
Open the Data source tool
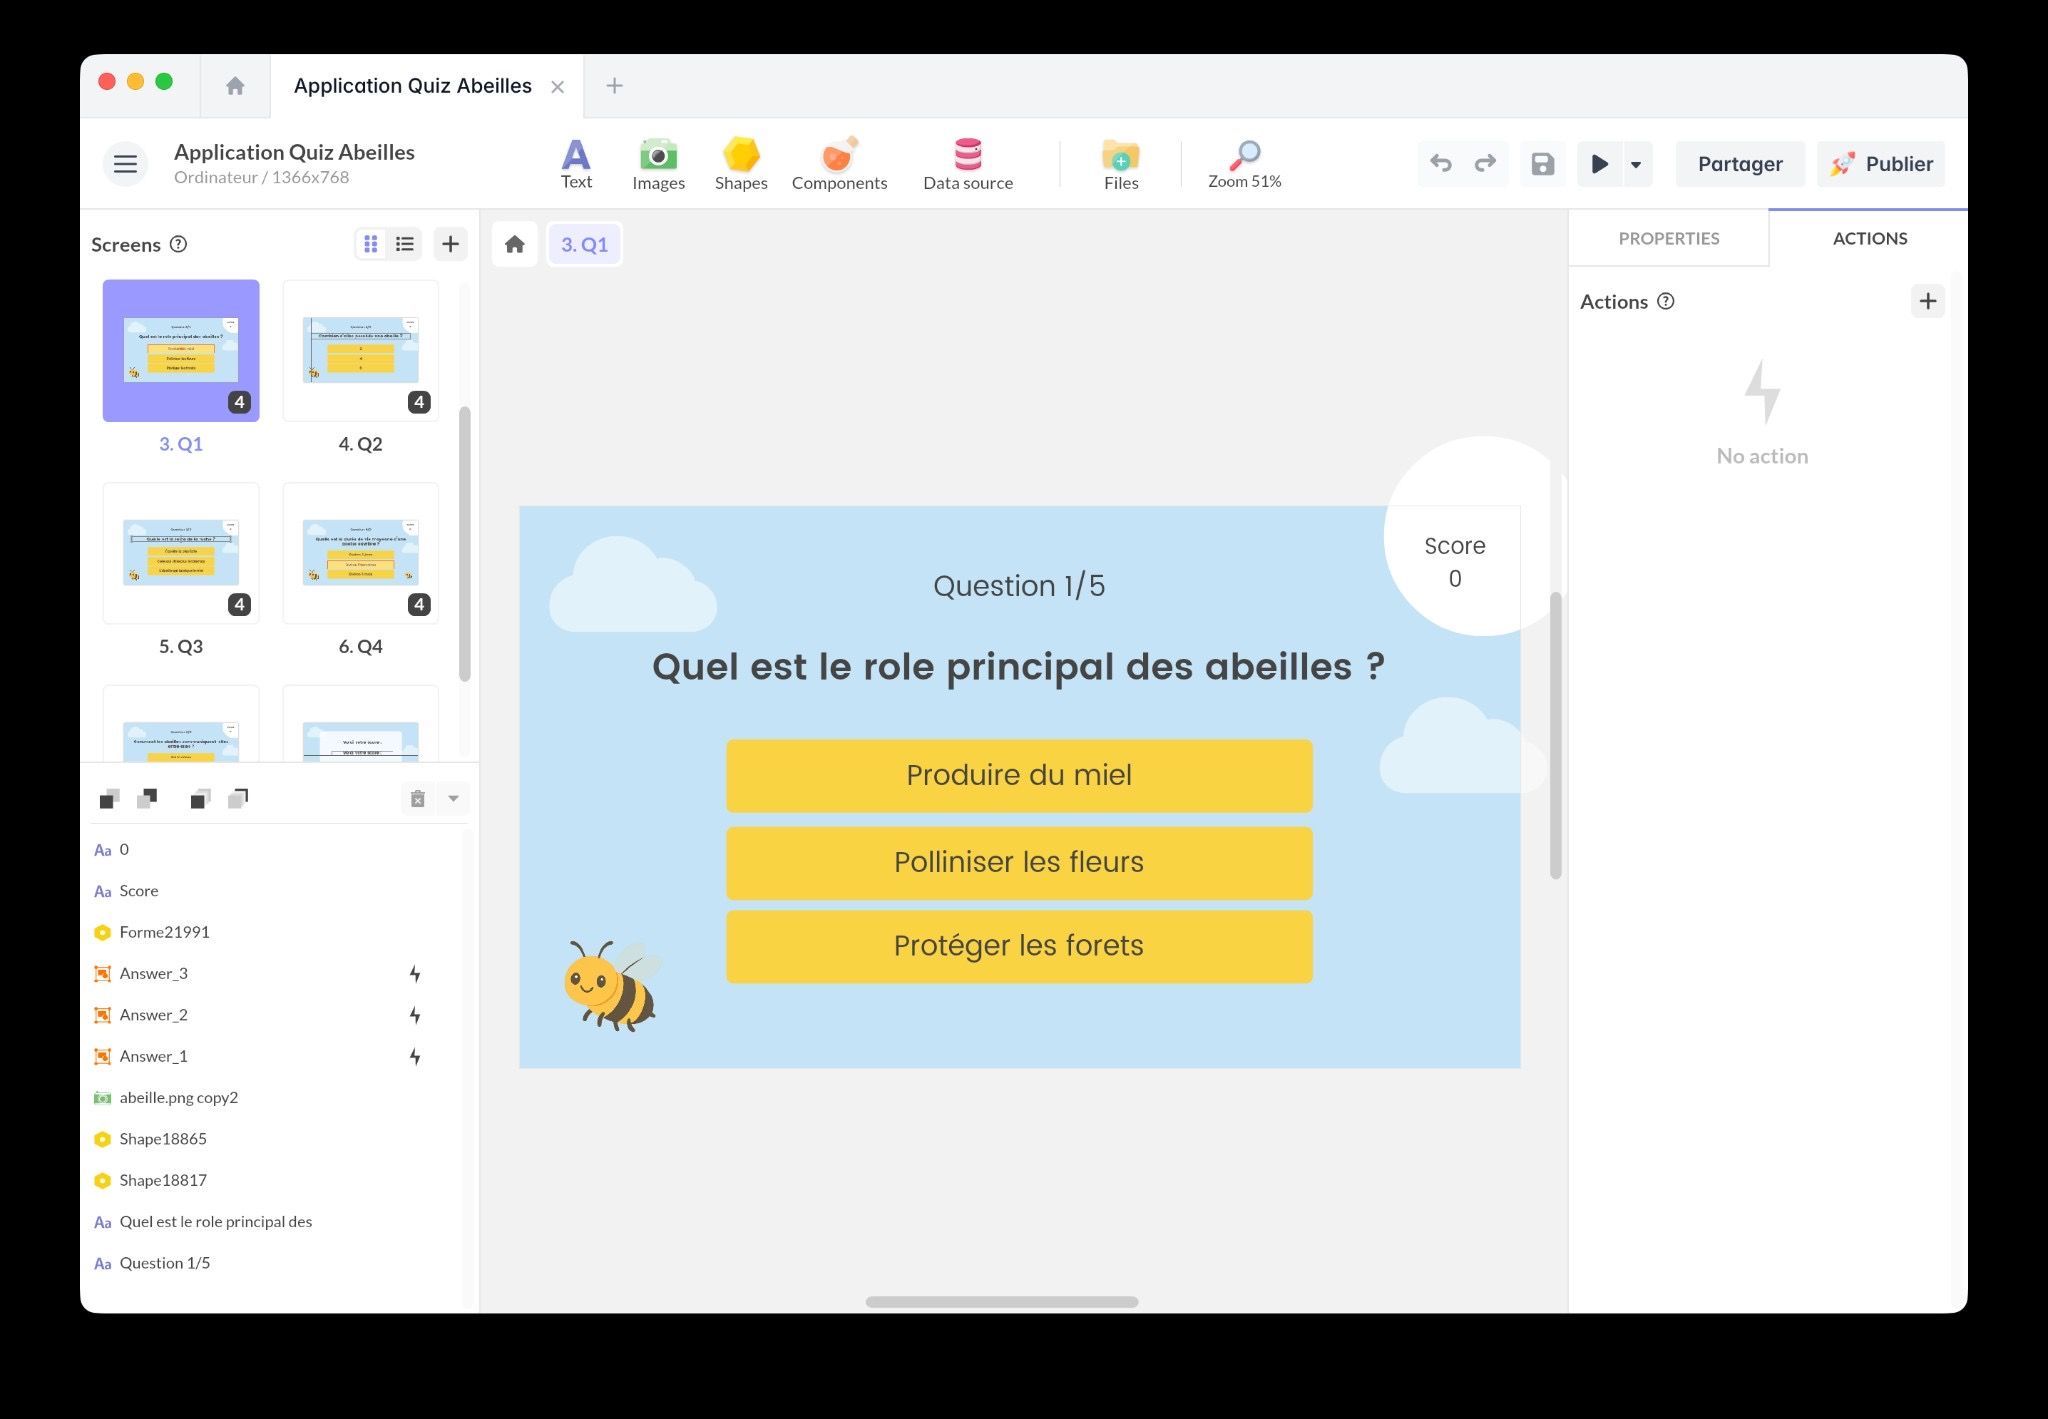[967, 163]
